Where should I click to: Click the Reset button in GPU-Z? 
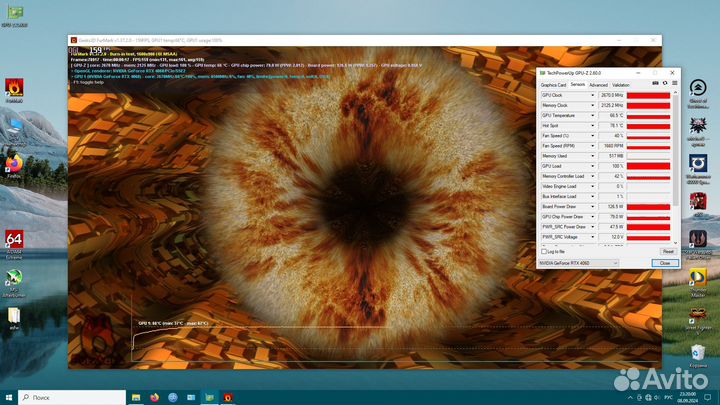(667, 251)
